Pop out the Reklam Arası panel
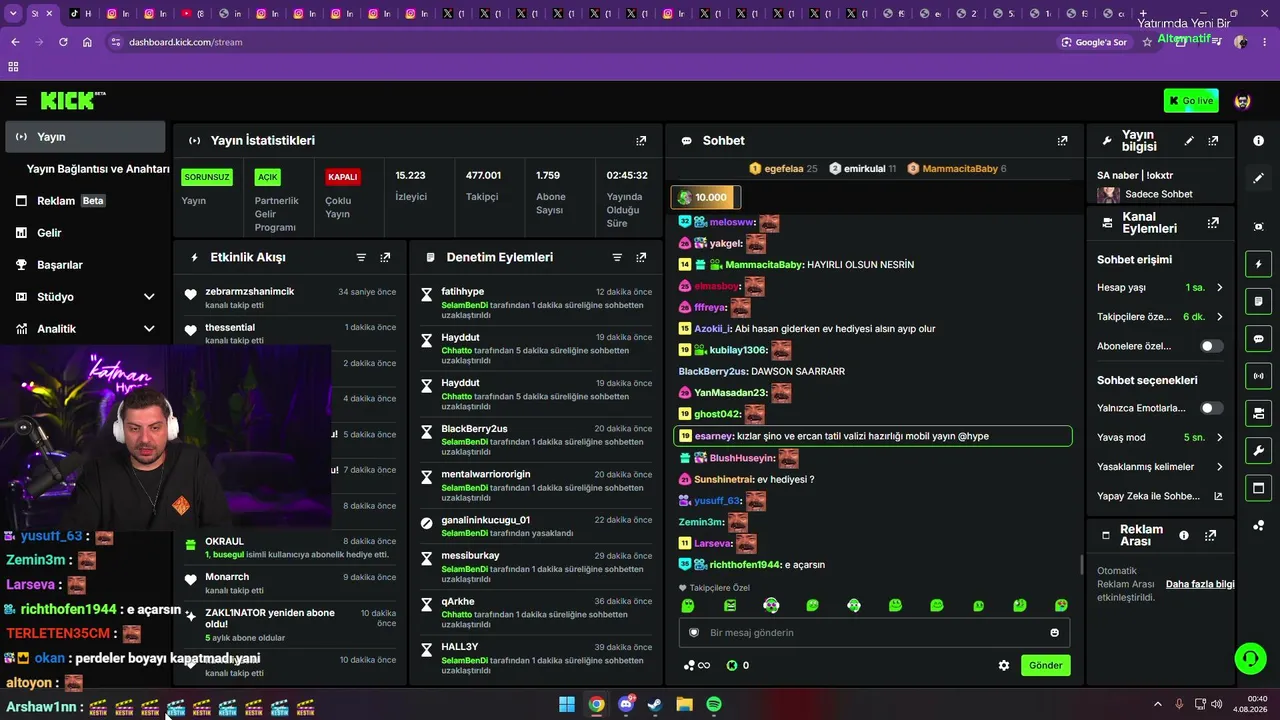Viewport: 1280px width, 720px height. tap(1210, 536)
